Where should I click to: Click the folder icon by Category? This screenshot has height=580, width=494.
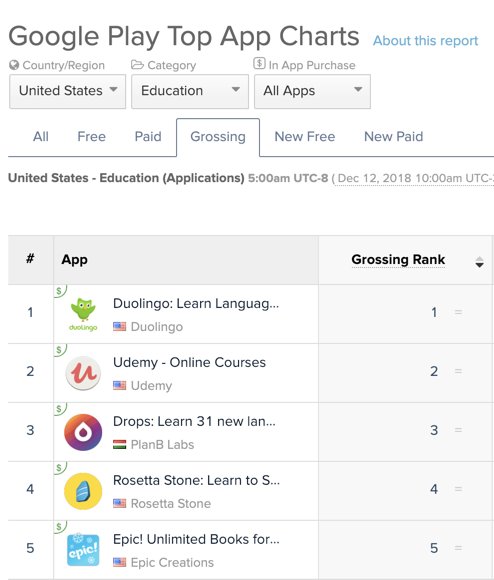[137, 65]
